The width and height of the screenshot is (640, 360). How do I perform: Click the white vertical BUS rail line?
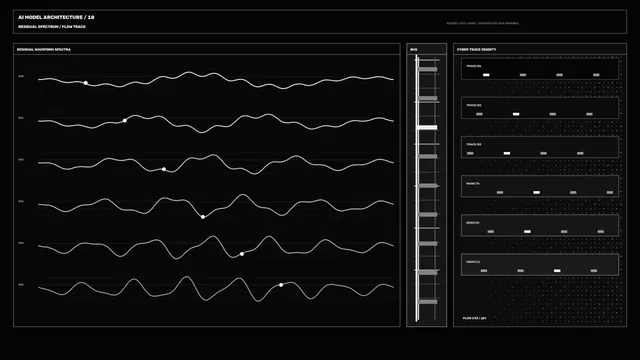417,189
